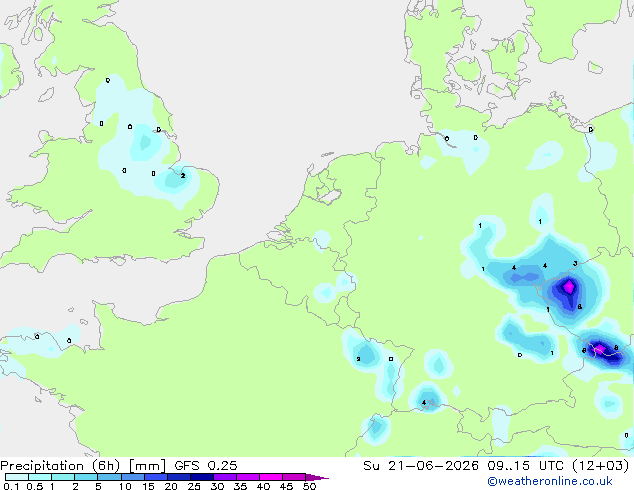
Task: Click the 45–50 mm legend swatch
Action: click(294, 477)
